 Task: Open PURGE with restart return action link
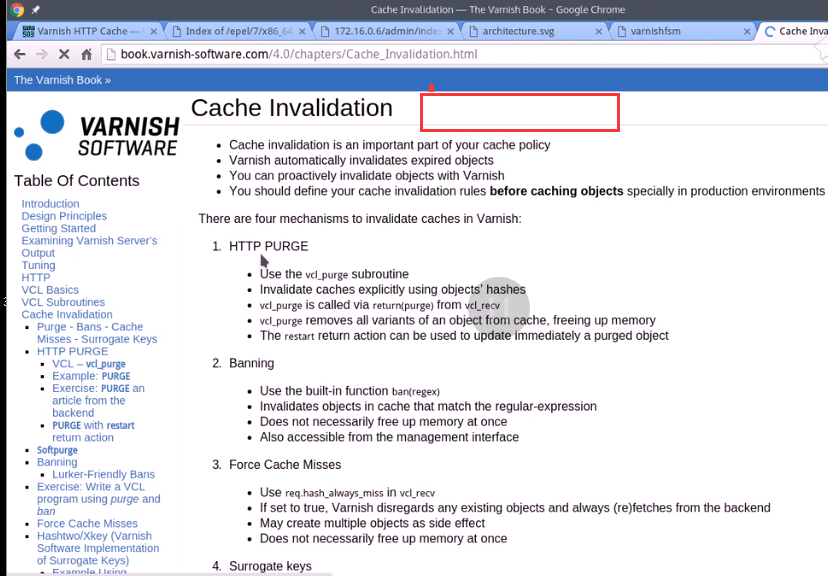[93, 431]
